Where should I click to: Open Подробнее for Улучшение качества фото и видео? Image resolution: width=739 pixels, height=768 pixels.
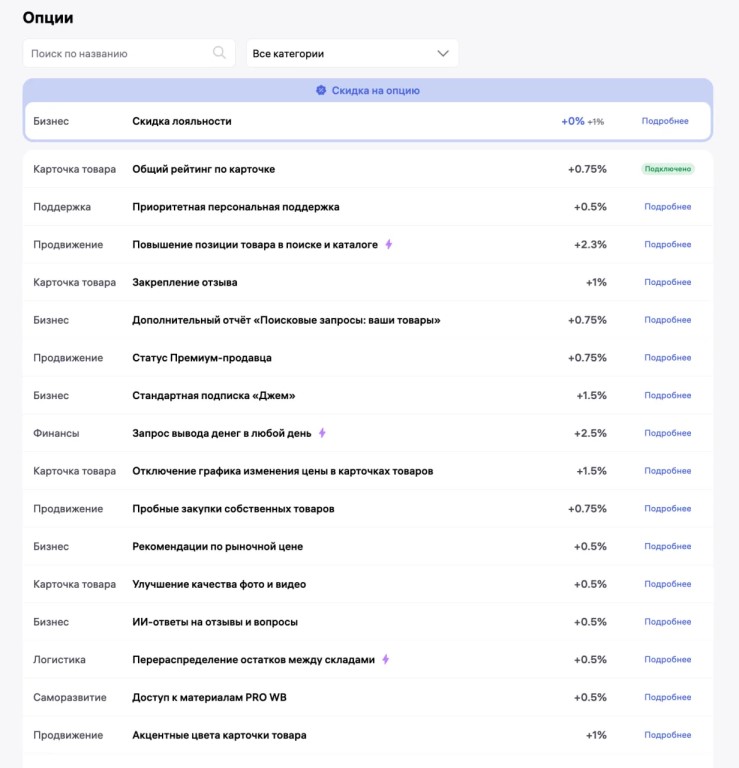pos(667,584)
